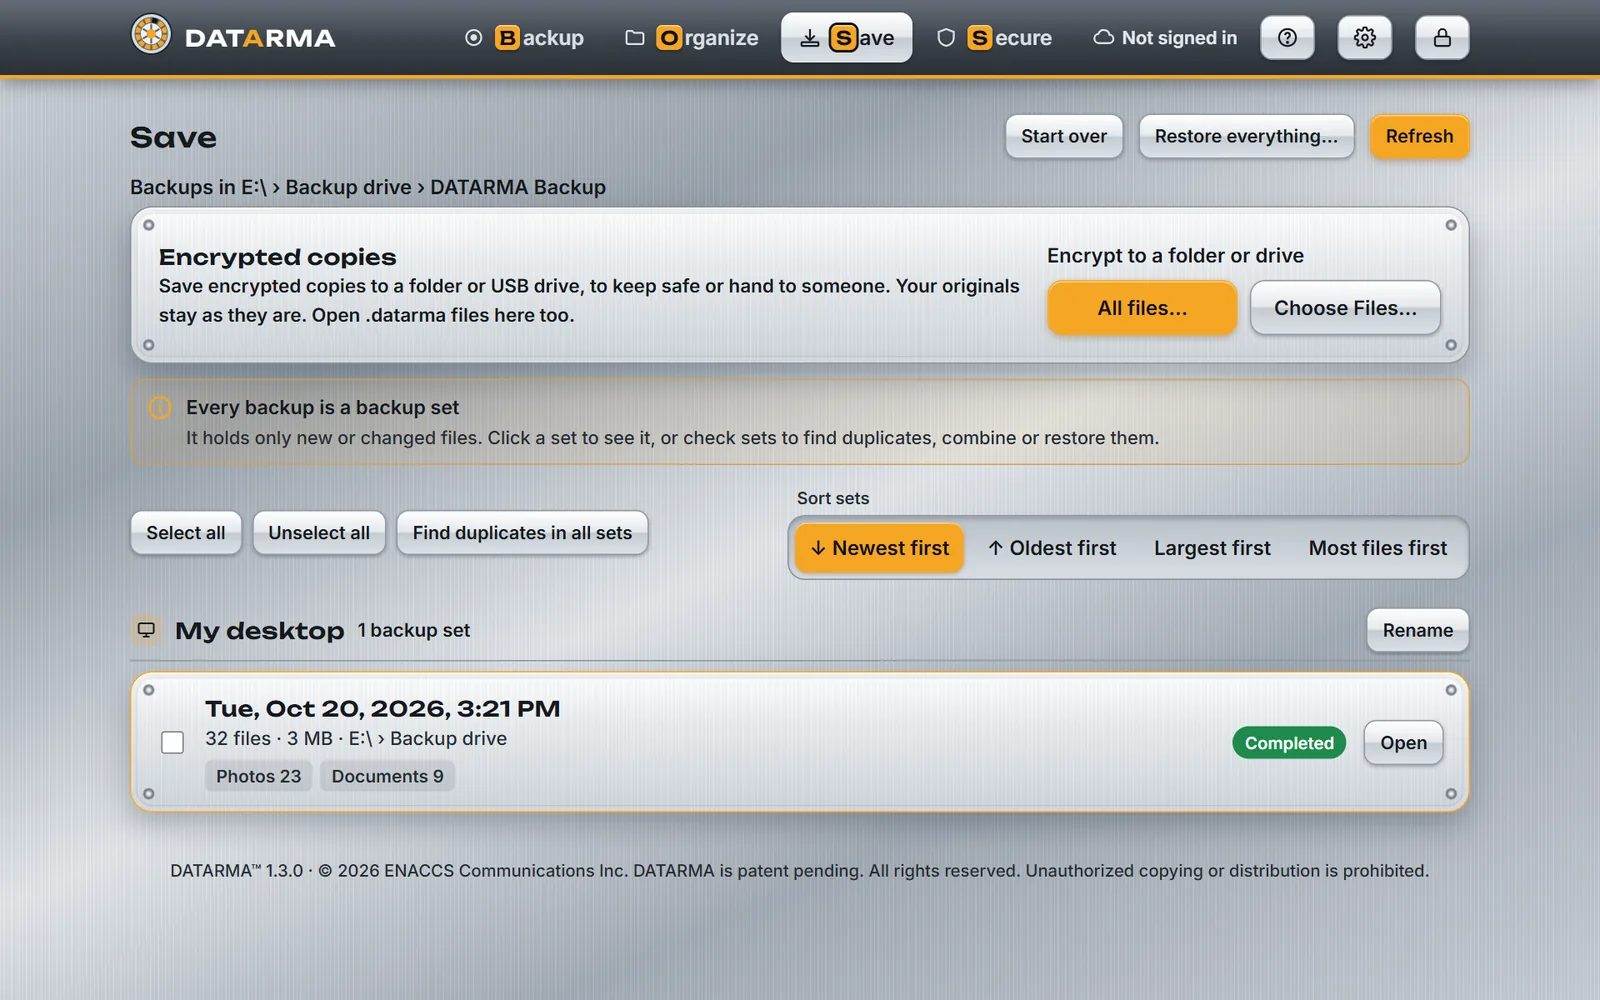Screen dimensions: 1600x1000
Task: Click the Start over button
Action: [x=1064, y=136]
